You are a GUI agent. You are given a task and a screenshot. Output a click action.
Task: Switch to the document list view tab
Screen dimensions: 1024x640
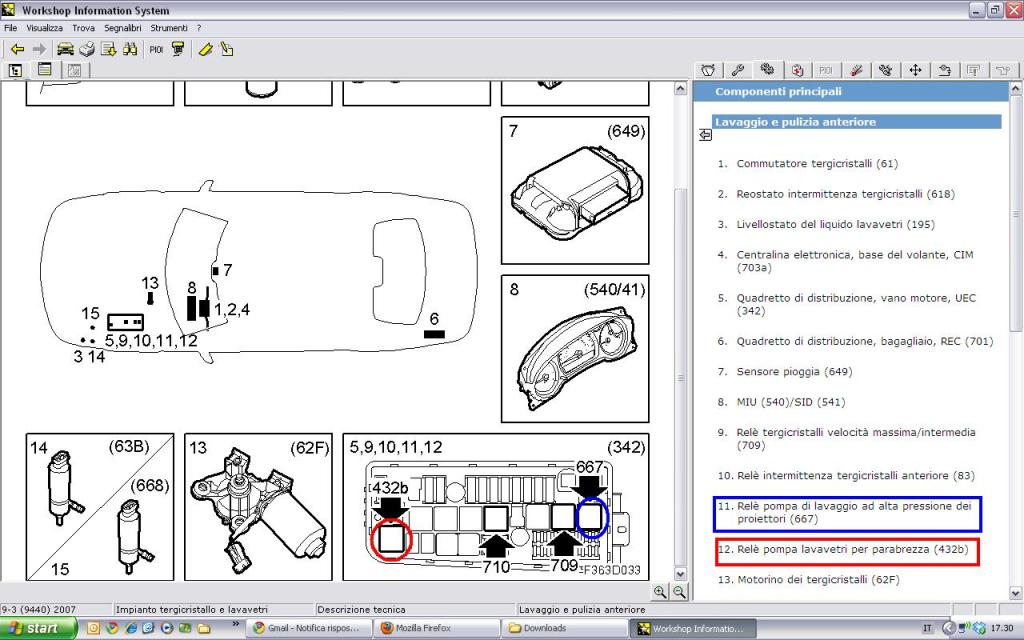(x=44, y=70)
